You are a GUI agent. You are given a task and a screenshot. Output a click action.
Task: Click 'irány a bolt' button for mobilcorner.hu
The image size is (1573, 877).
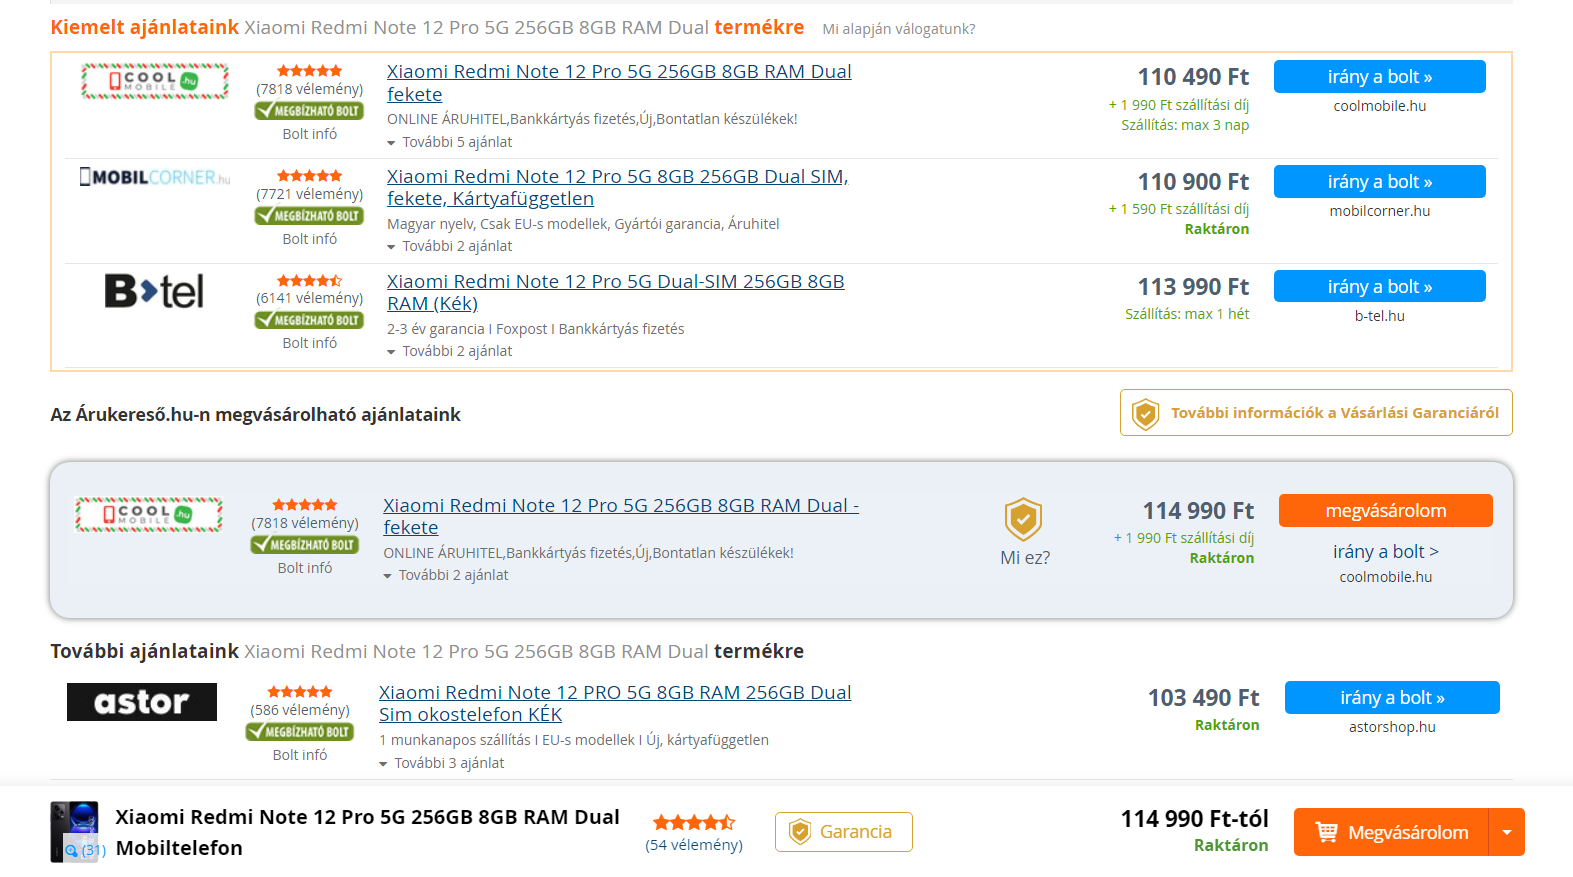(1379, 182)
